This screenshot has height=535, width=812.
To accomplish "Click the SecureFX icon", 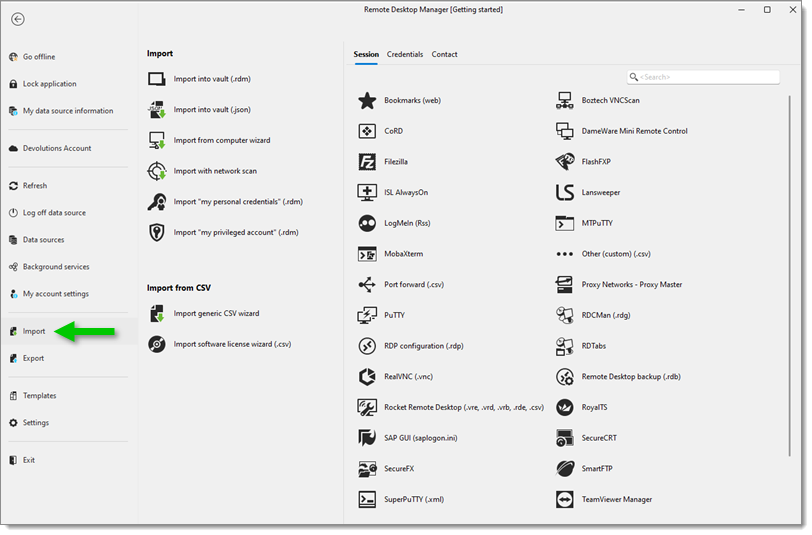I will coord(367,469).
